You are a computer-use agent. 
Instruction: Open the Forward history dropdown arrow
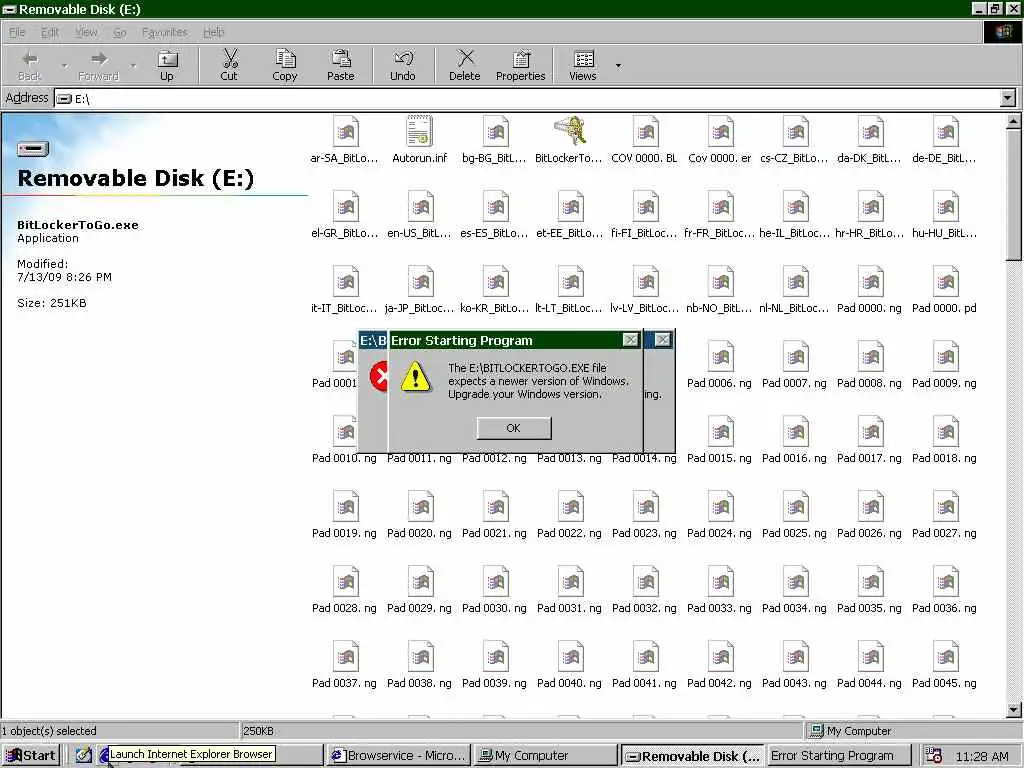click(x=133, y=65)
